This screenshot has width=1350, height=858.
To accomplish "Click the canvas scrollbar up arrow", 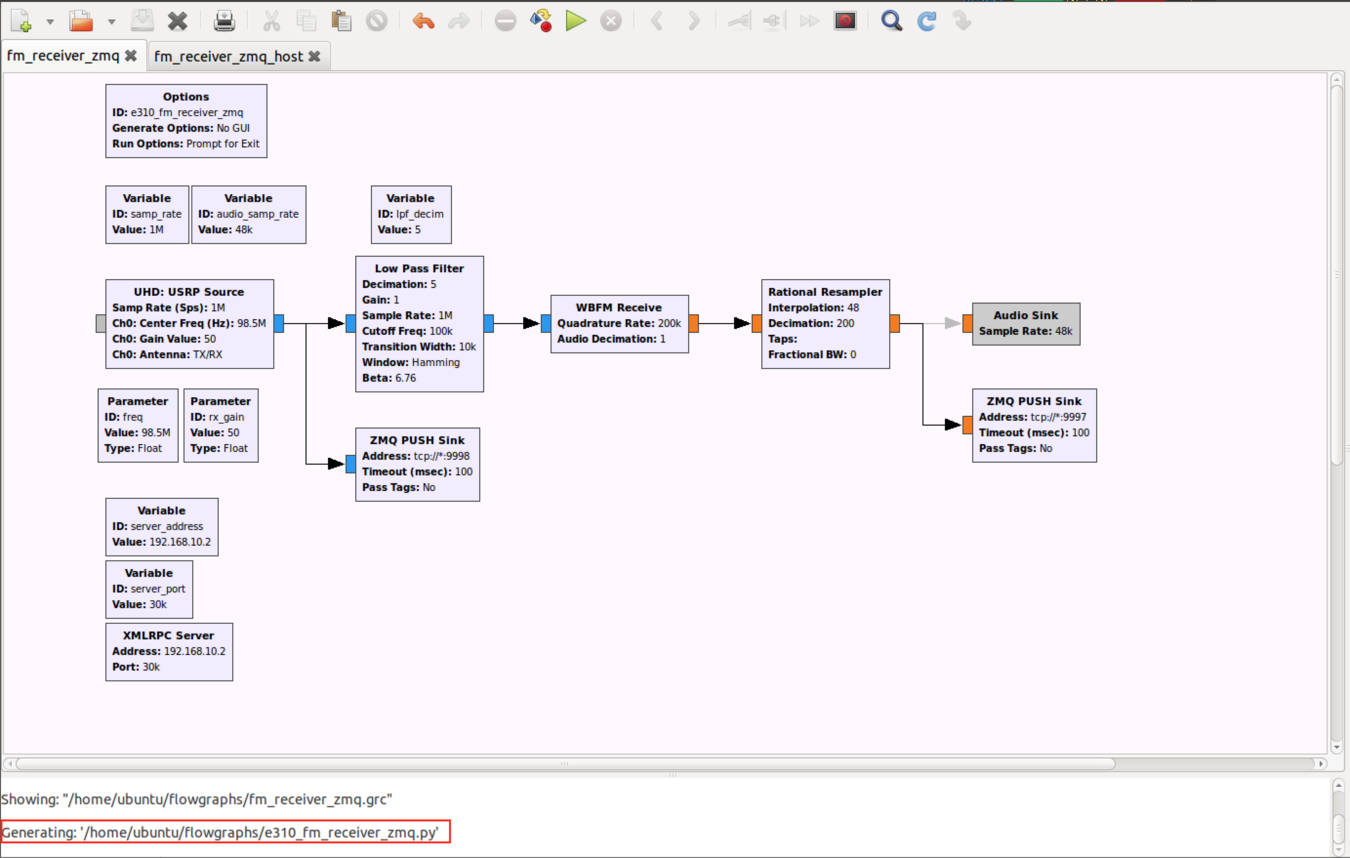I will pos(1337,79).
